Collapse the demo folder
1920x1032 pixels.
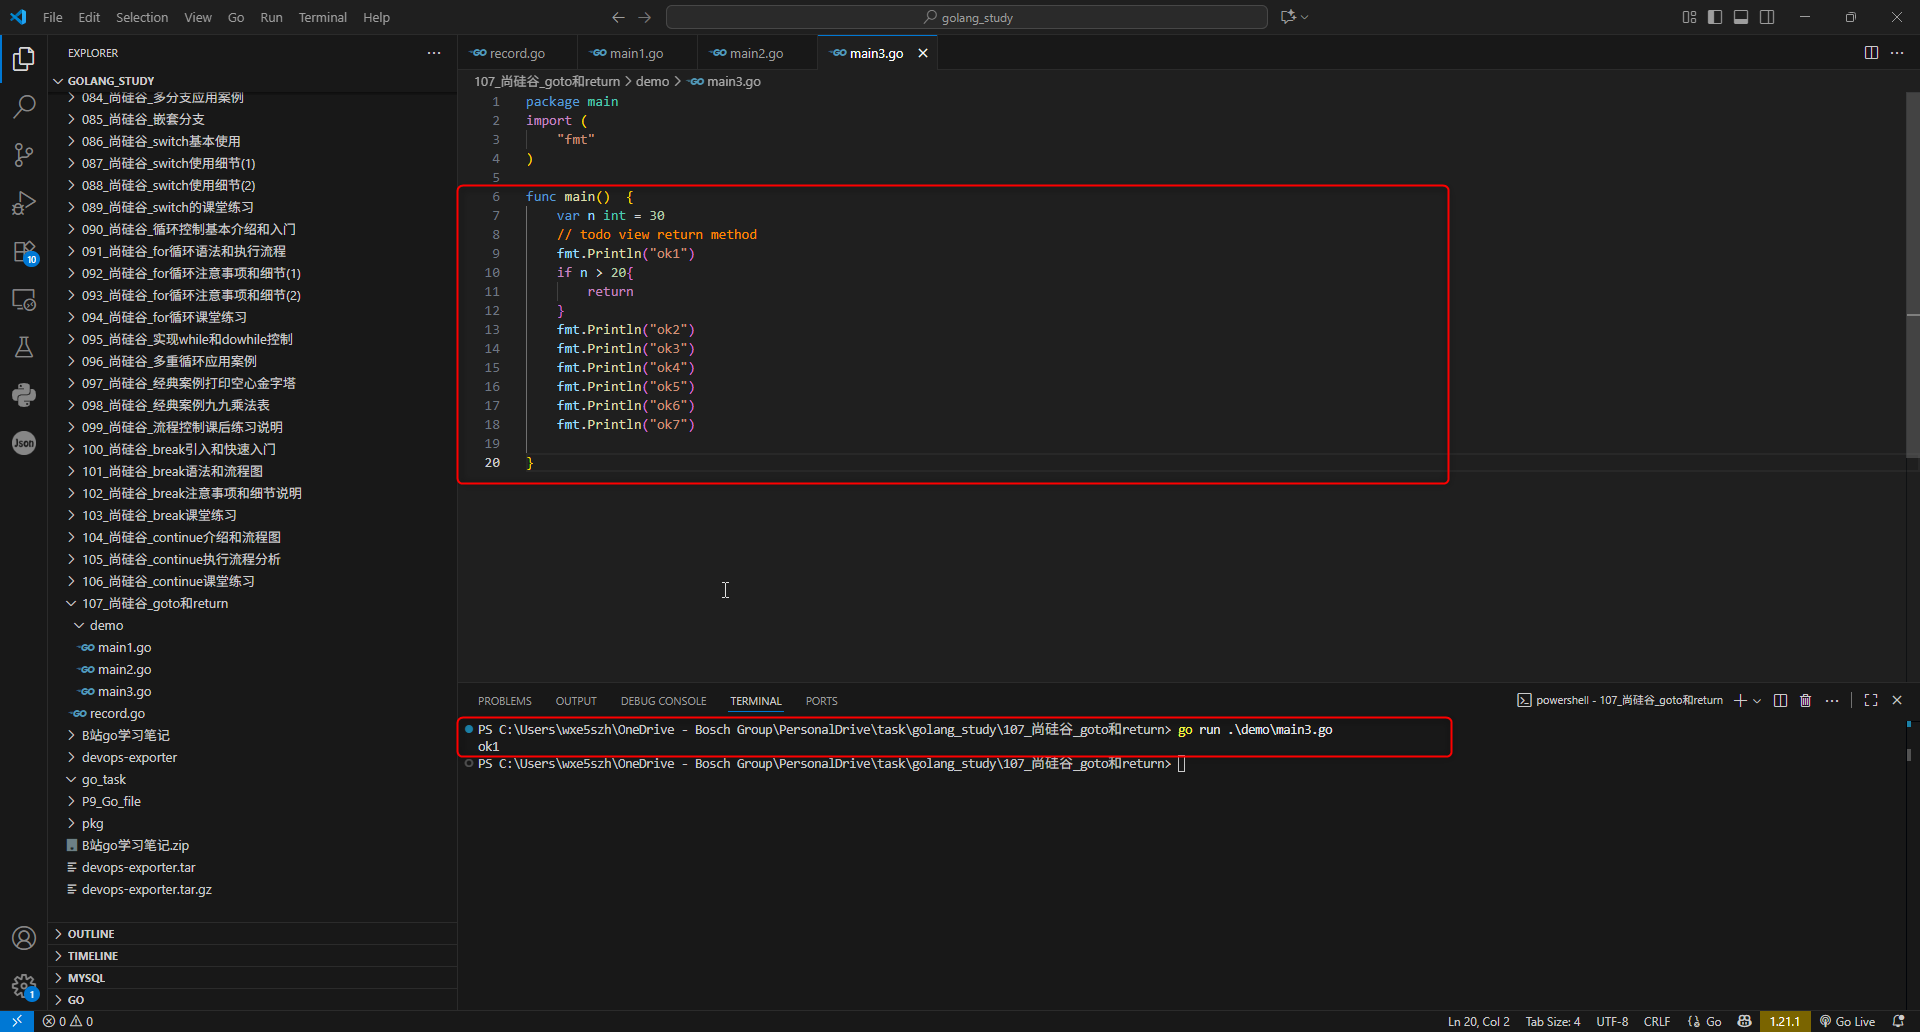[x=253, y=625]
